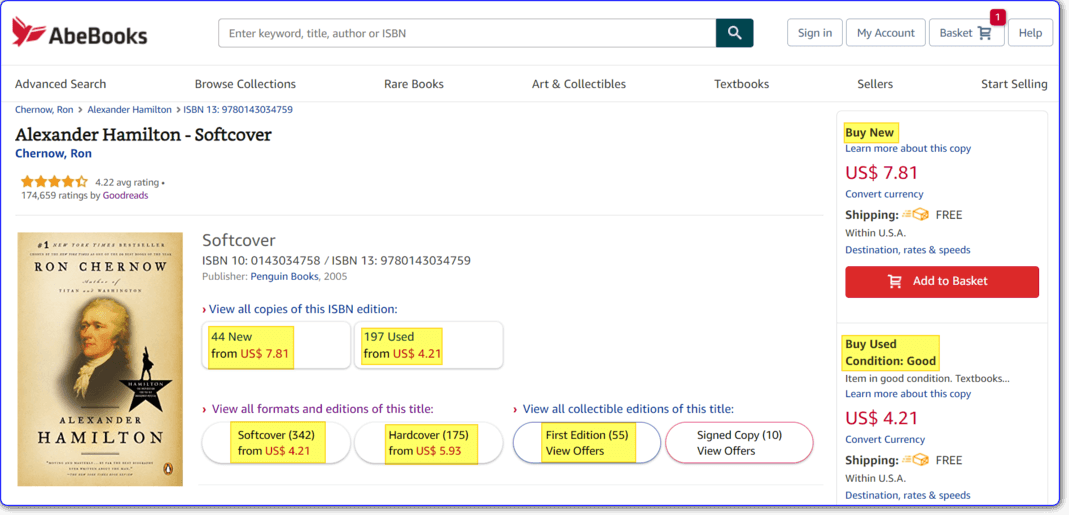1069x515 pixels.
Task: Choose the Hardcover (175) format
Action: click(428, 443)
